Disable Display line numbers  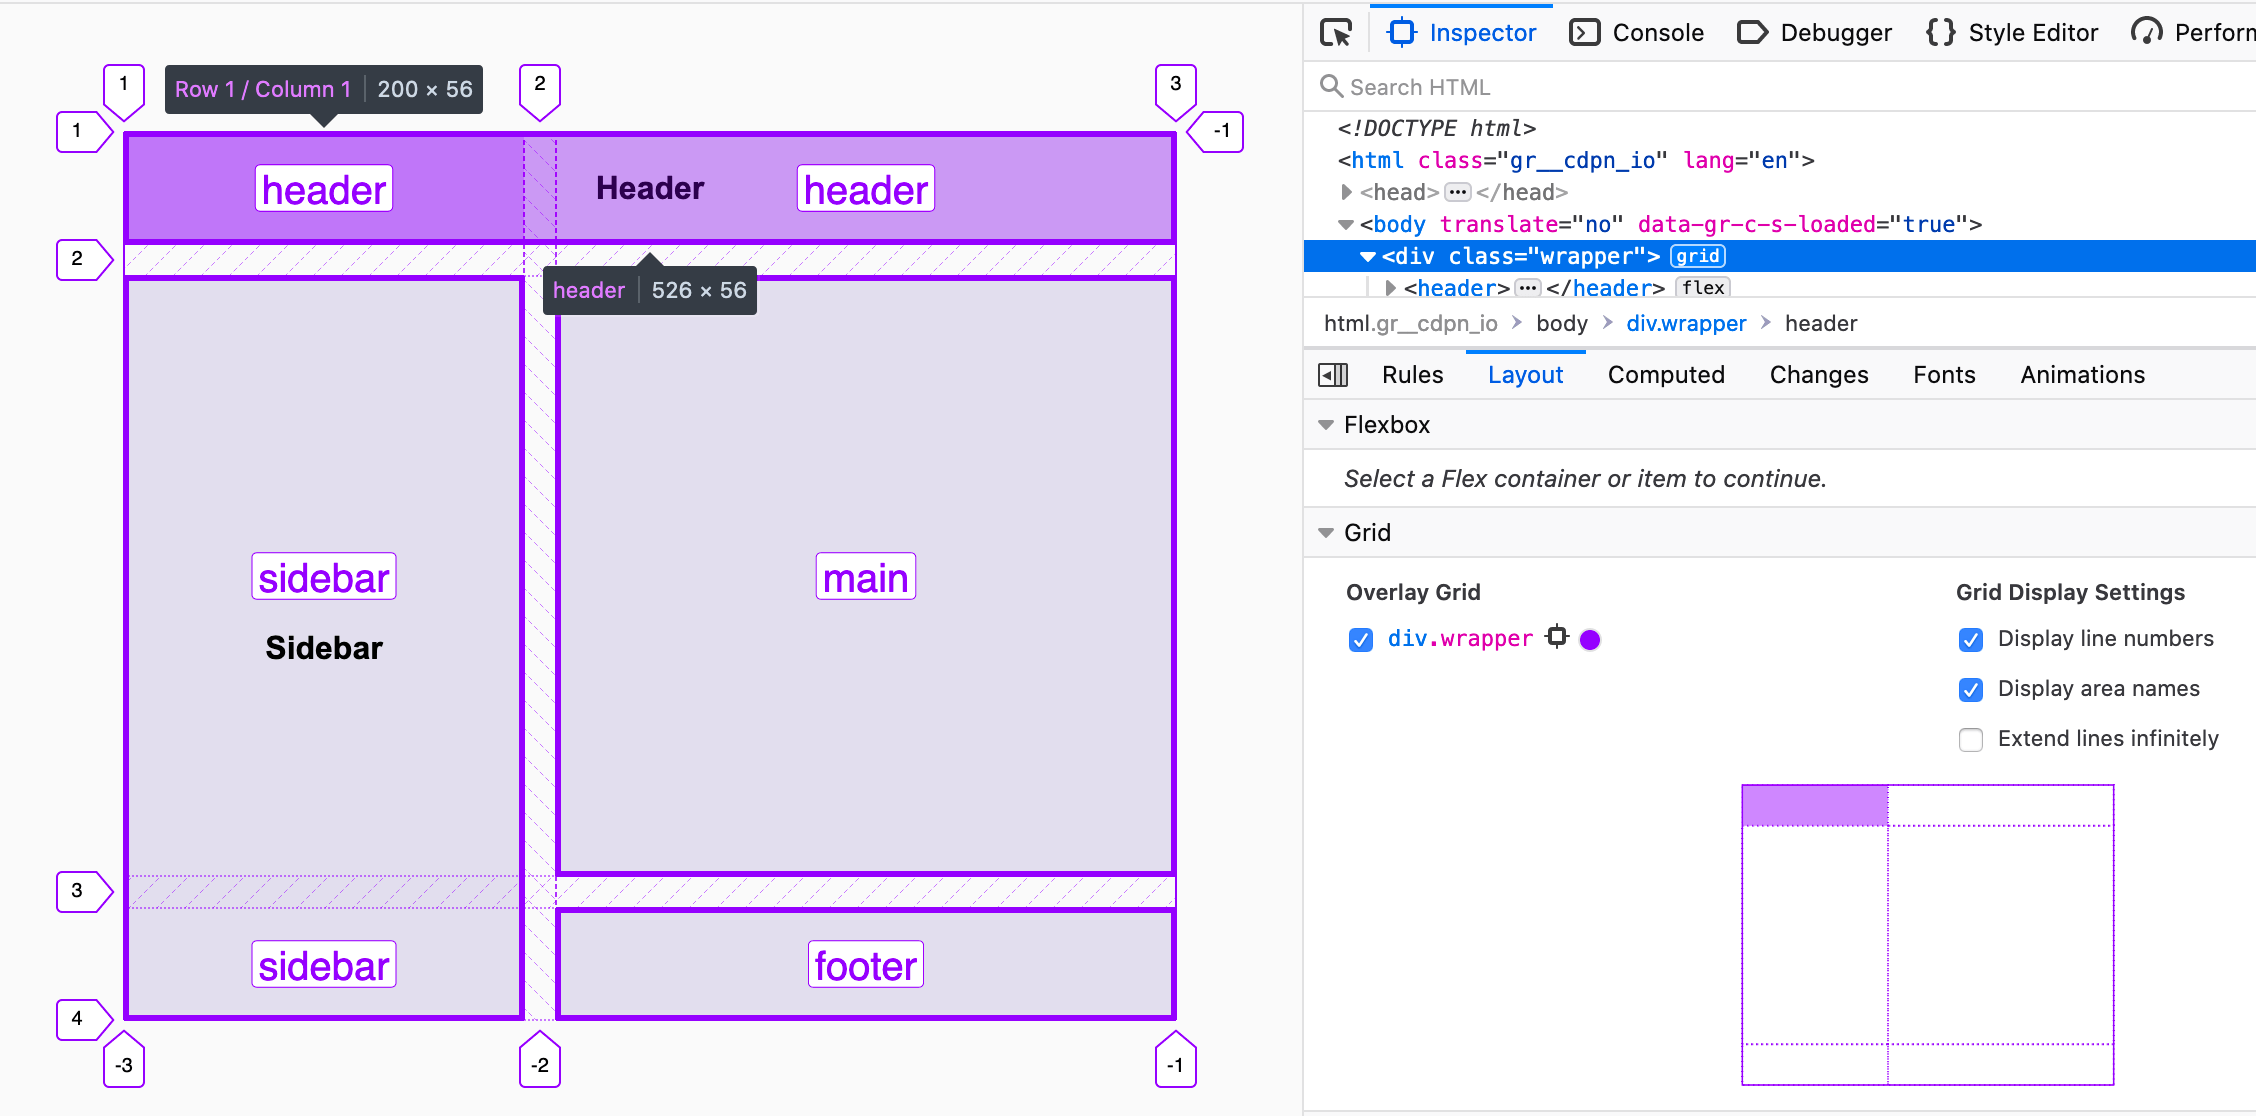(1971, 640)
